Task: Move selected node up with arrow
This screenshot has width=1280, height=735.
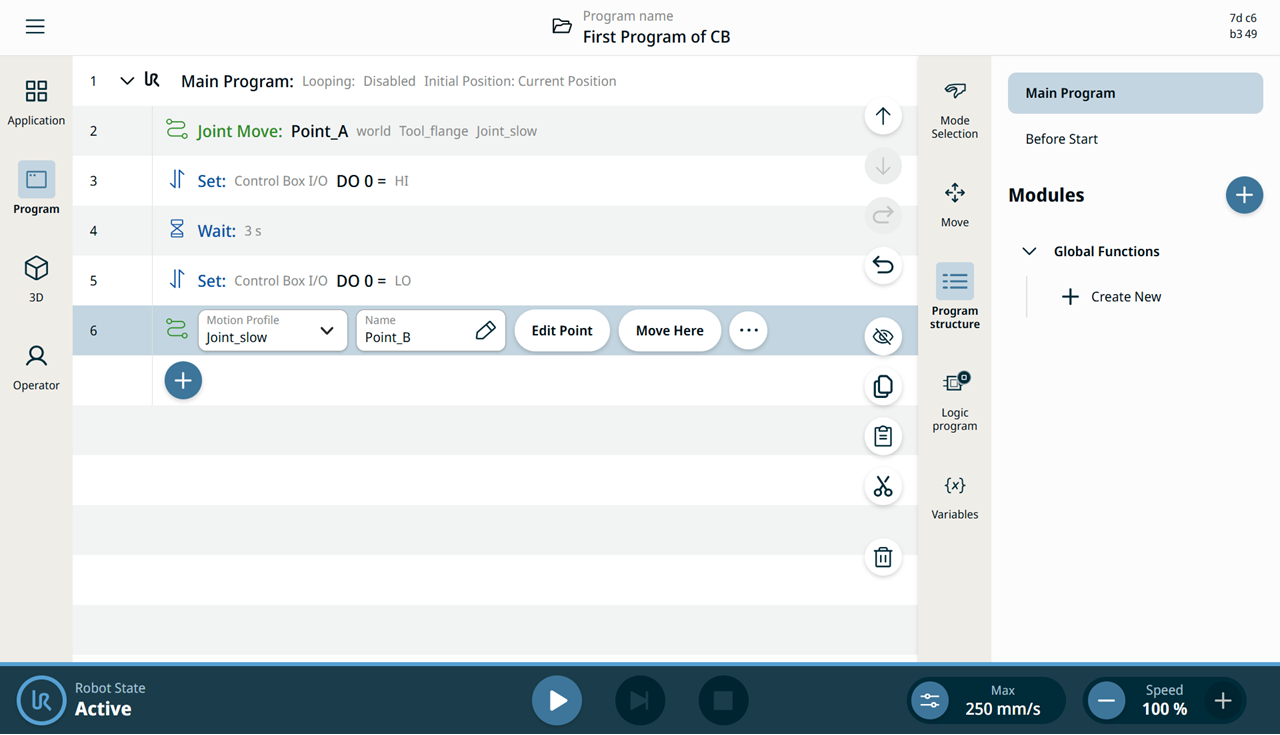Action: (x=883, y=116)
